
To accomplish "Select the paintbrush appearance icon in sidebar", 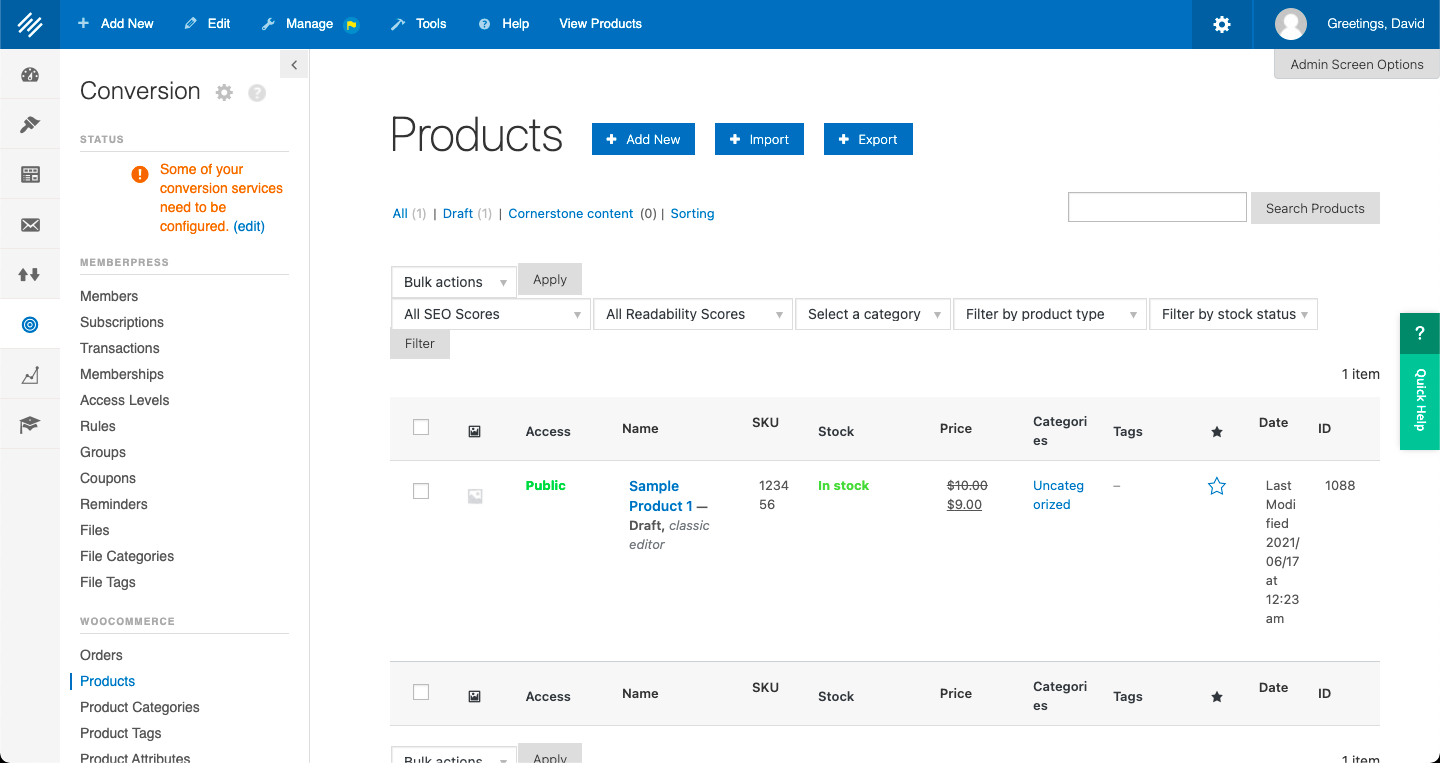I will pyautogui.click(x=30, y=124).
